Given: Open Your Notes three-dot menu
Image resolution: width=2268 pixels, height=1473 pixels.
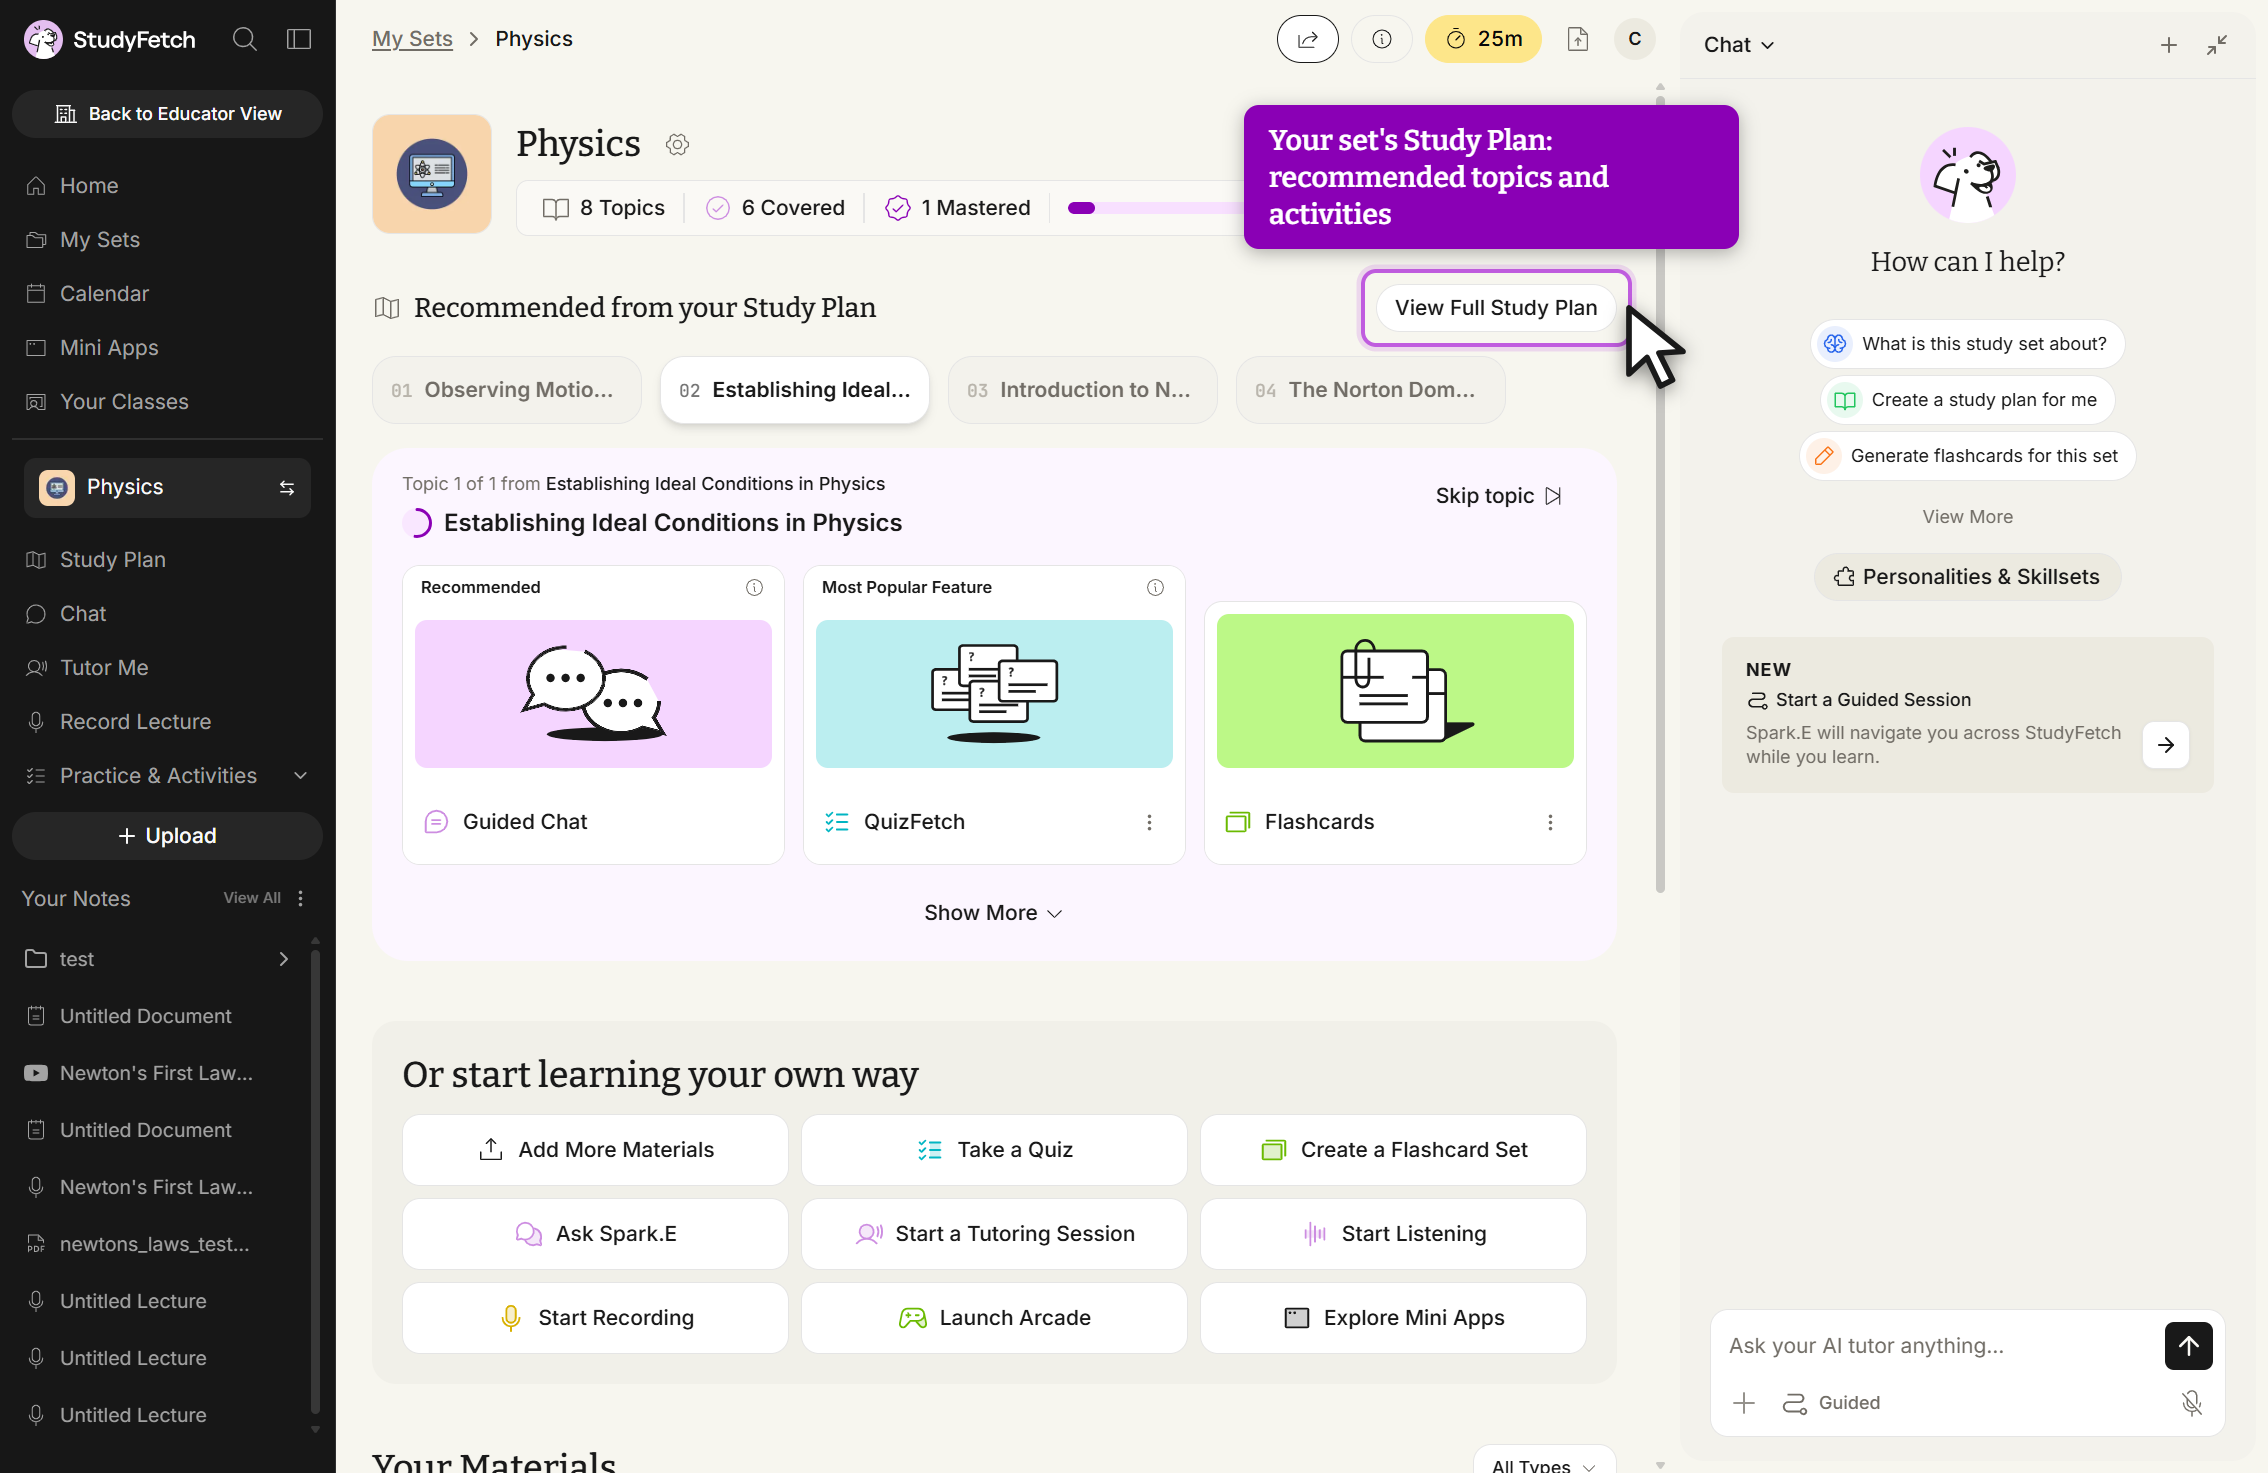Looking at the screenshot, I should click(x=300, y=898).
